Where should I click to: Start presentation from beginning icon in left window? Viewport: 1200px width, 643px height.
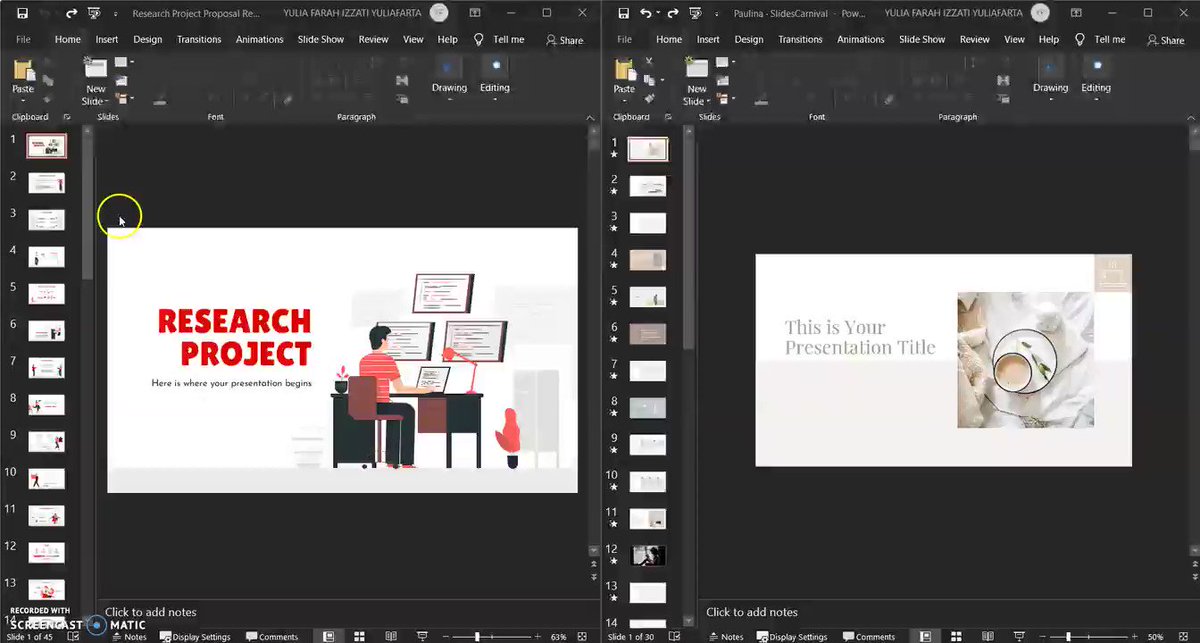tap(93, 13)
